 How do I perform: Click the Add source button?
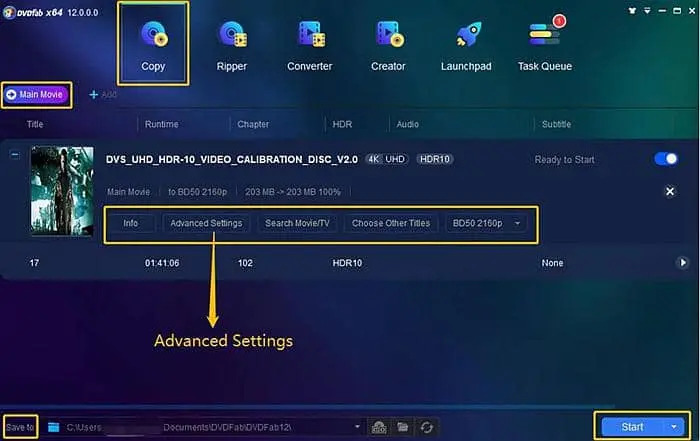click(103, 95)
